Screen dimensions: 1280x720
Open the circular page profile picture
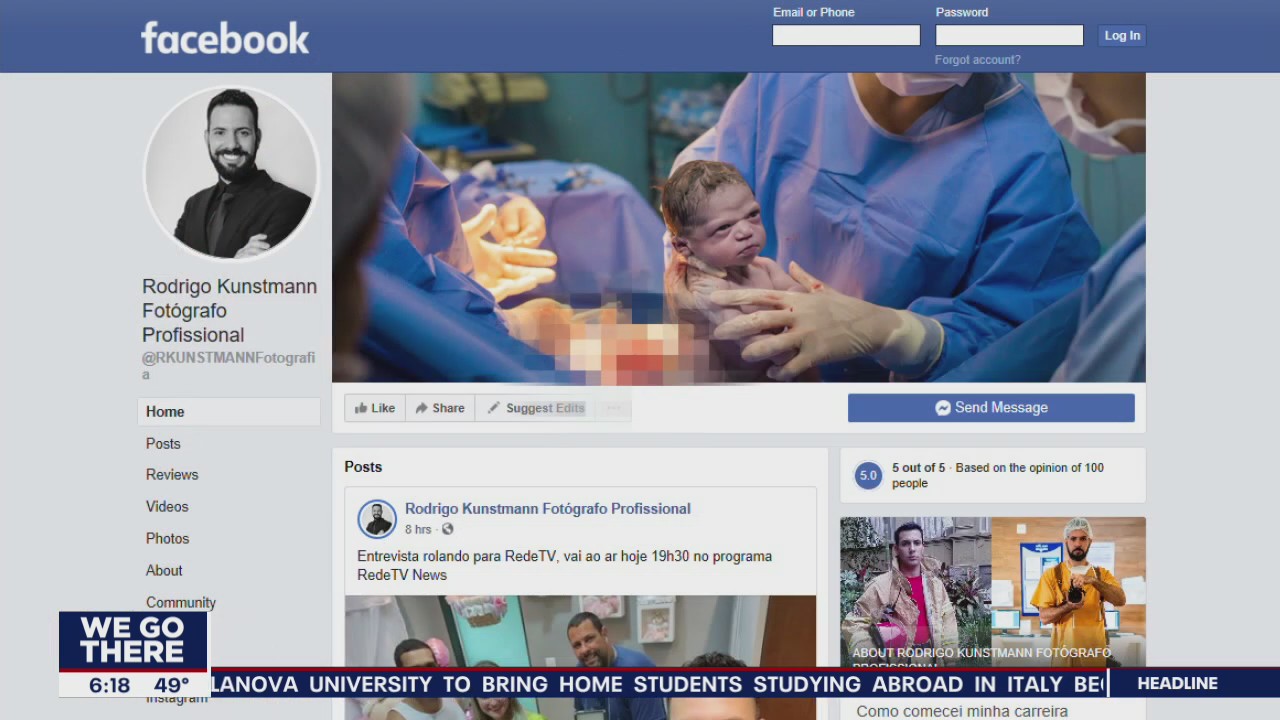[x=231, y=173]
